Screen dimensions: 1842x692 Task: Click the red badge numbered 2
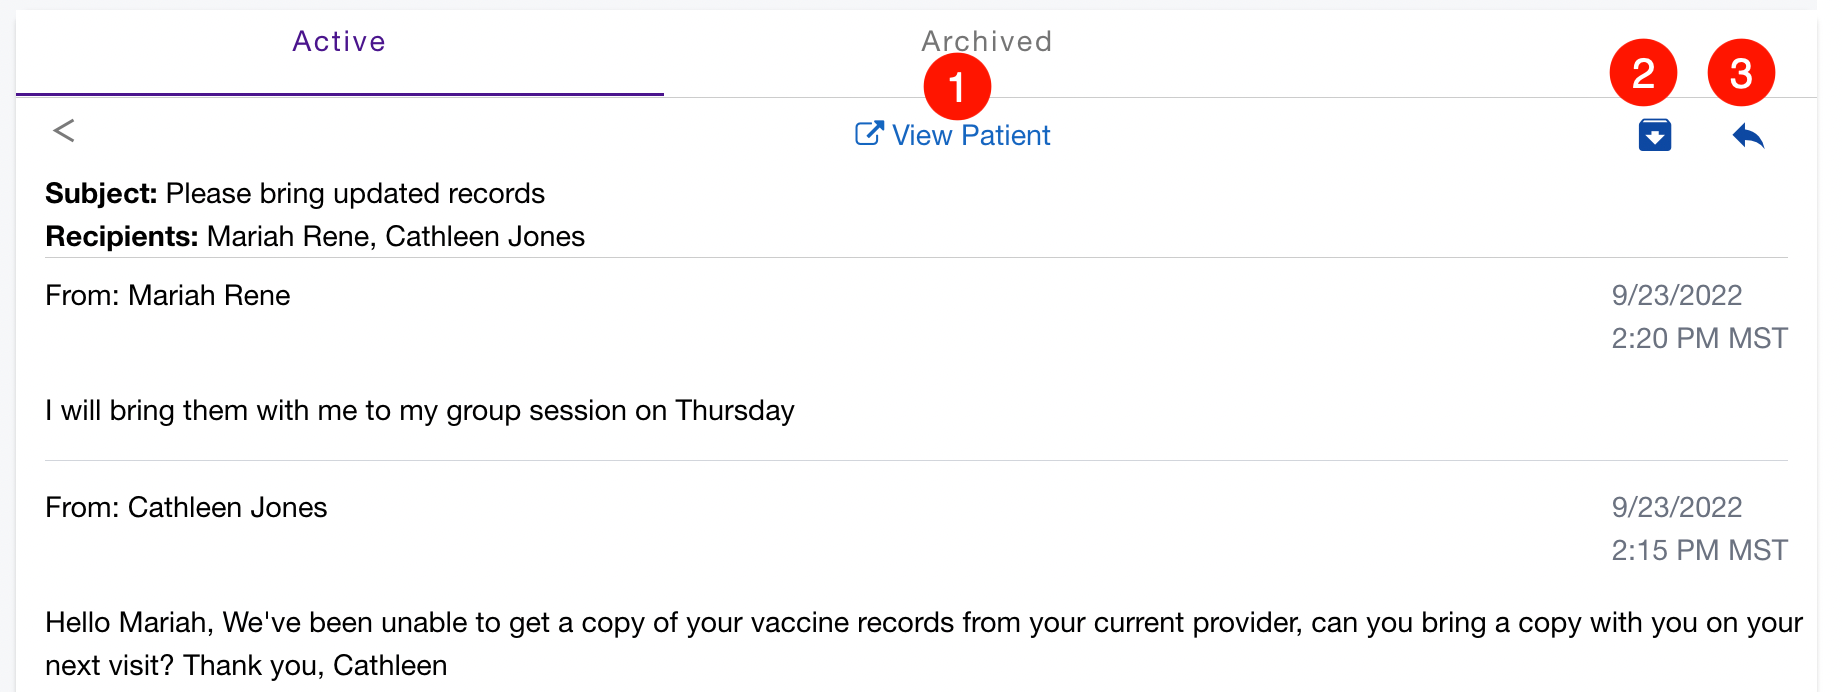coord(1643,73)
